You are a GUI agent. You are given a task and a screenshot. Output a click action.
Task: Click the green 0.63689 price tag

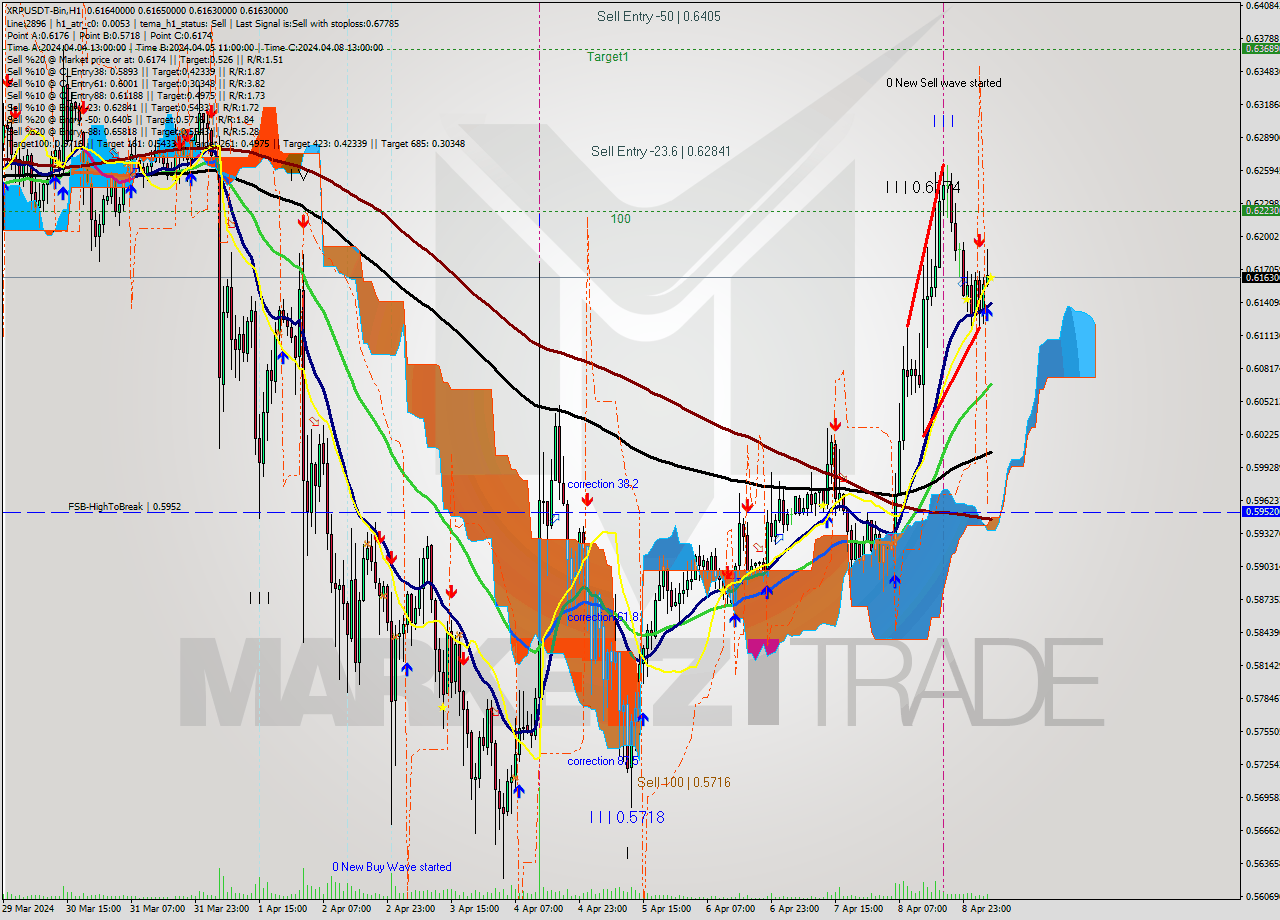tap(1260, 48)
